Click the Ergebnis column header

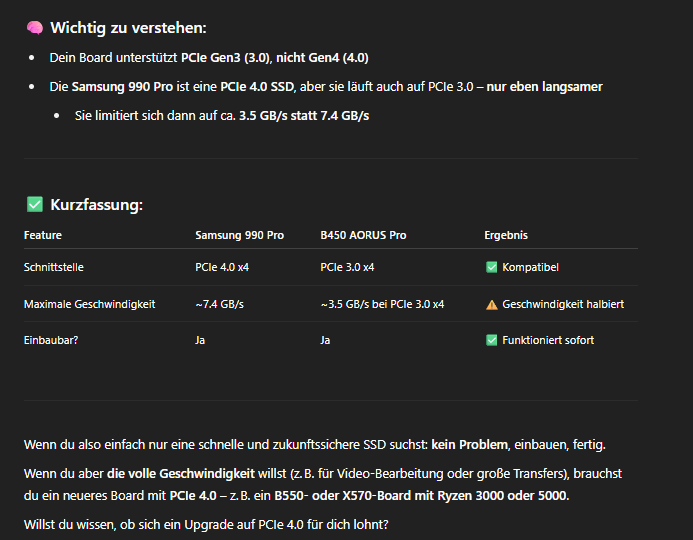pos(506,235)
